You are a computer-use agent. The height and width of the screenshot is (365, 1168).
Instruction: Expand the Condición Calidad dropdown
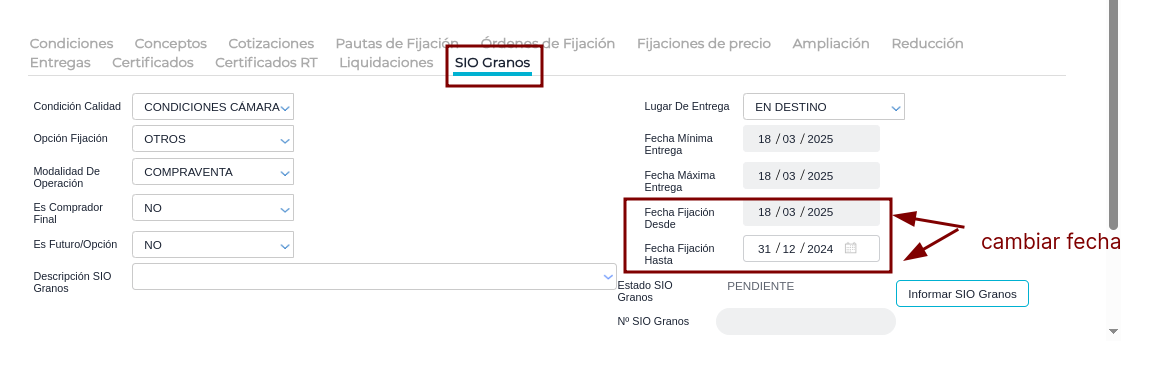(x=213, y=107)
